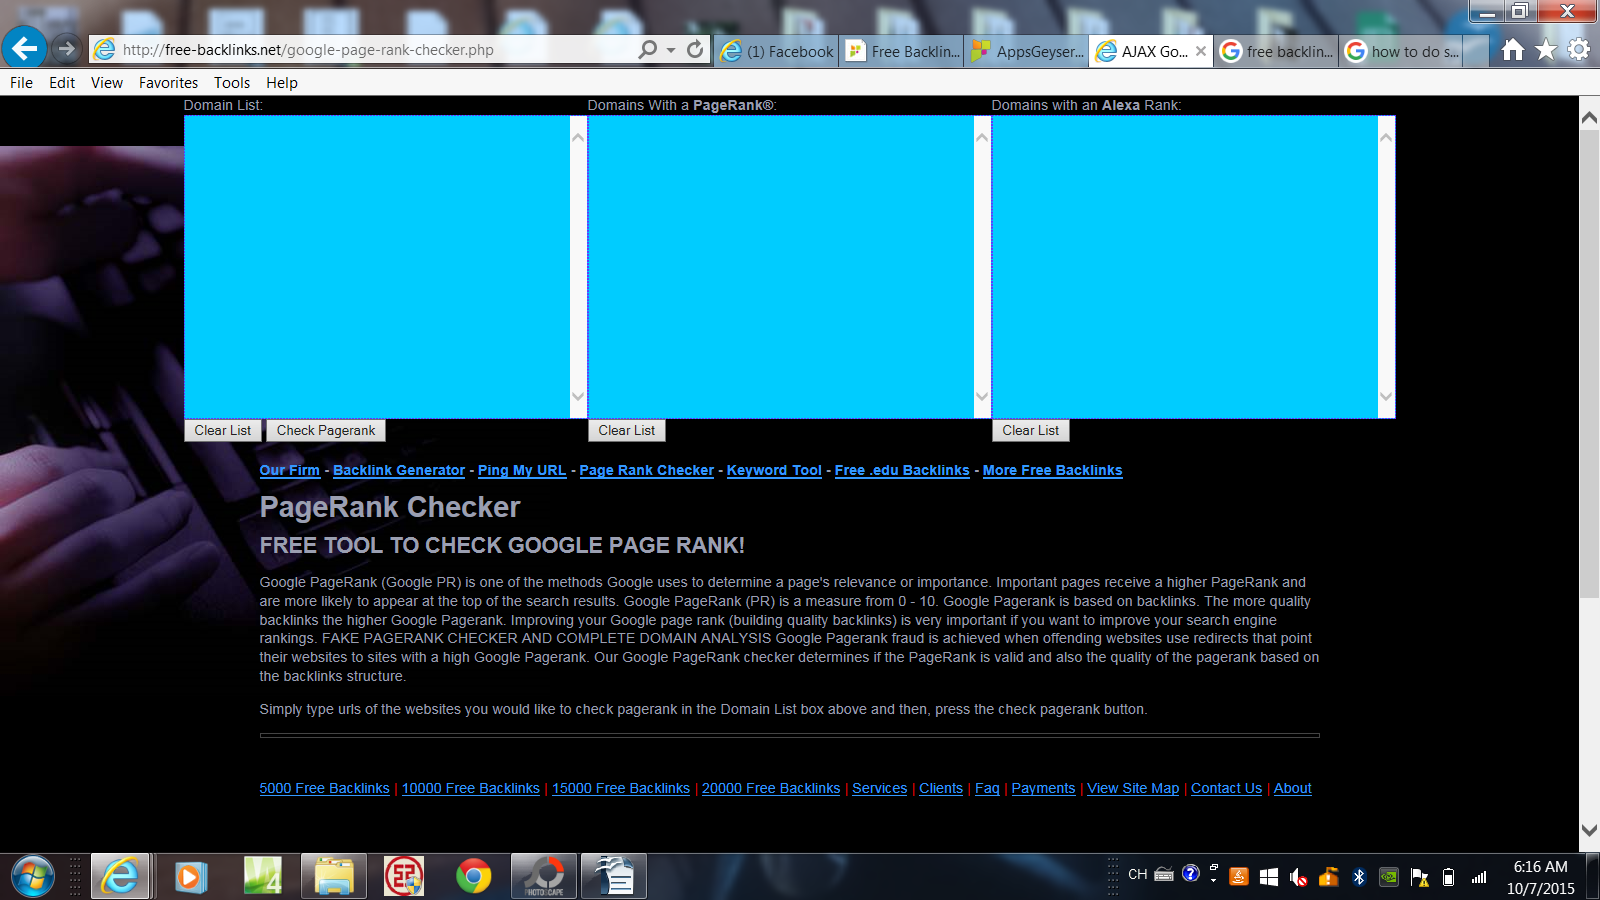The image size is (1600, 900).
Task: Open the File menu
Action: [x=21, y=83]
